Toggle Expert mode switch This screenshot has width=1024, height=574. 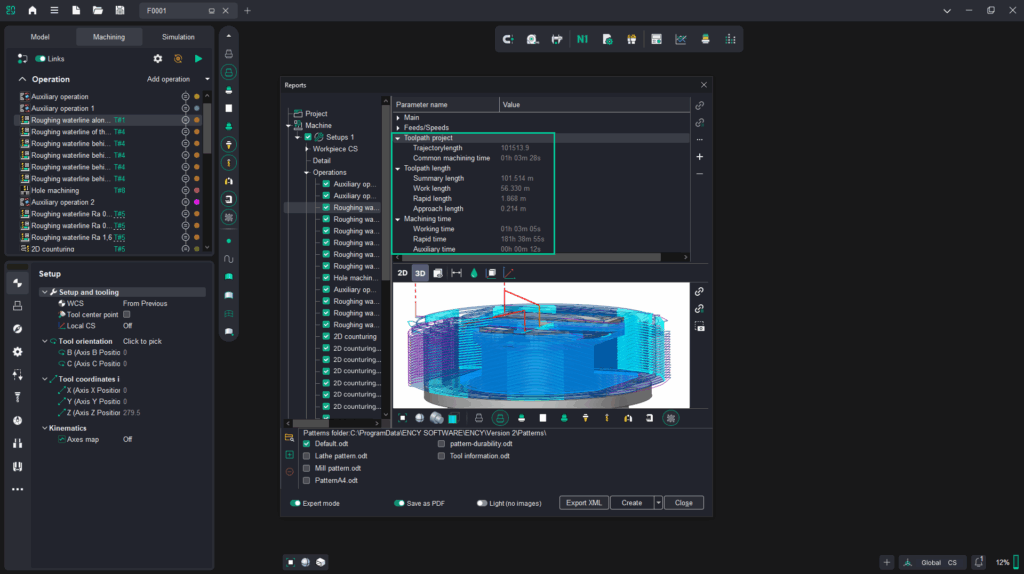pyautogui.click(x=295, y=503)
